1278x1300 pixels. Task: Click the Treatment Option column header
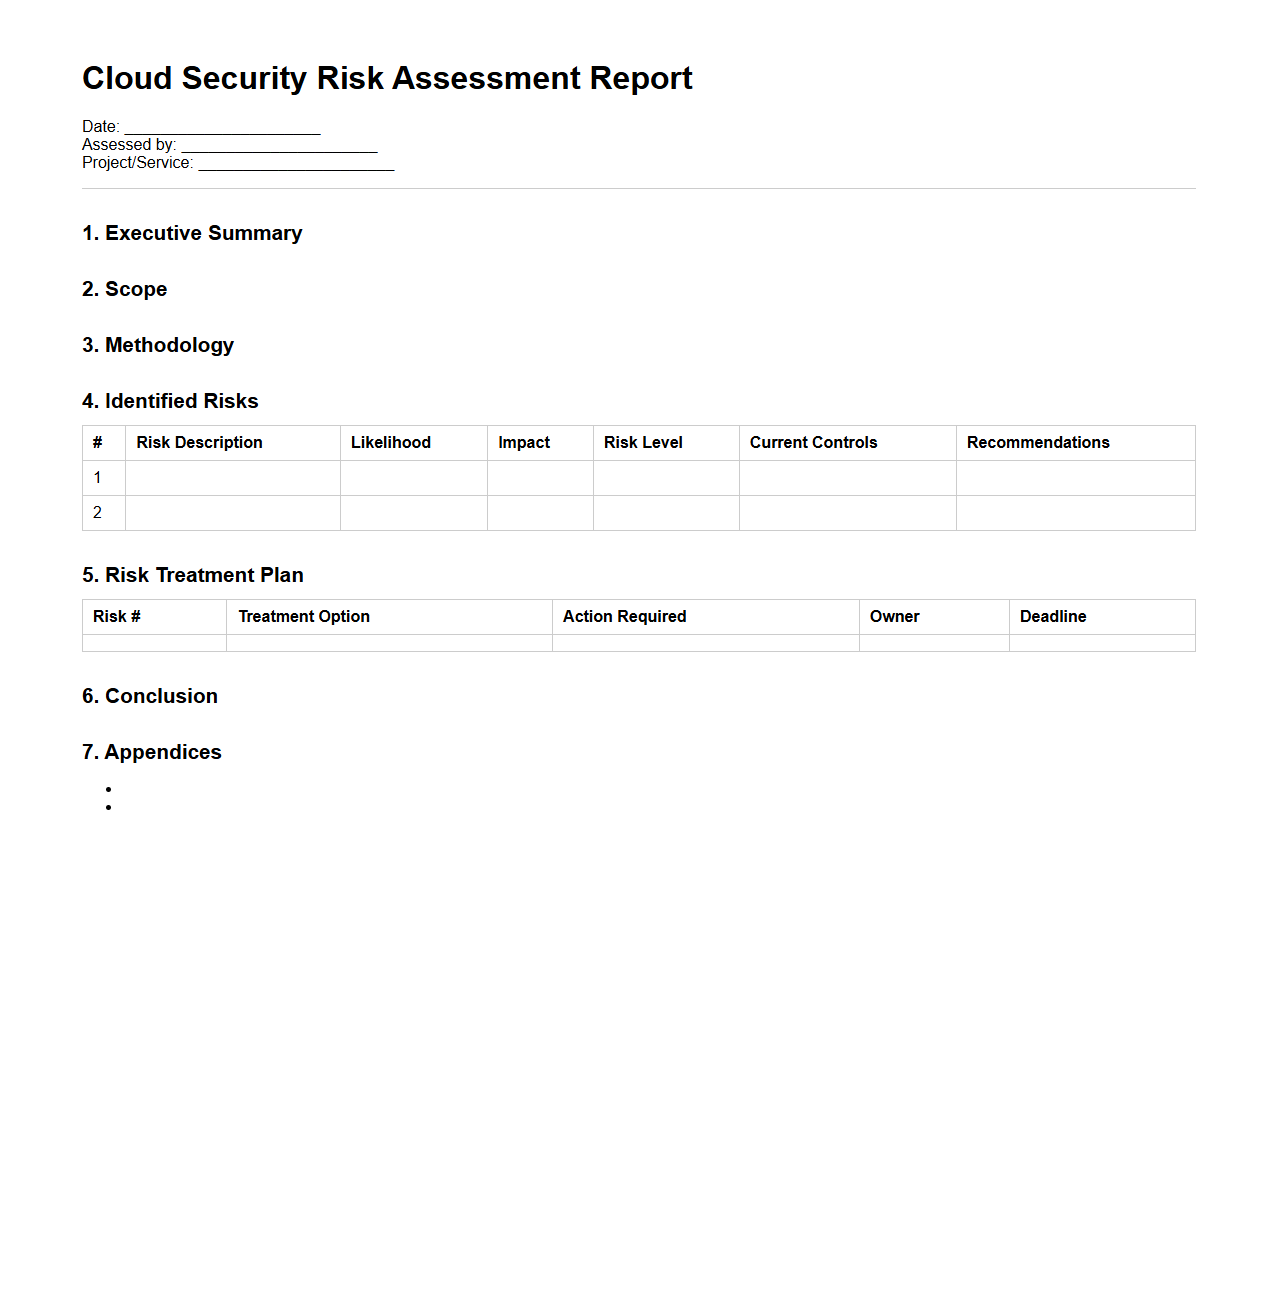coord(303,616)
